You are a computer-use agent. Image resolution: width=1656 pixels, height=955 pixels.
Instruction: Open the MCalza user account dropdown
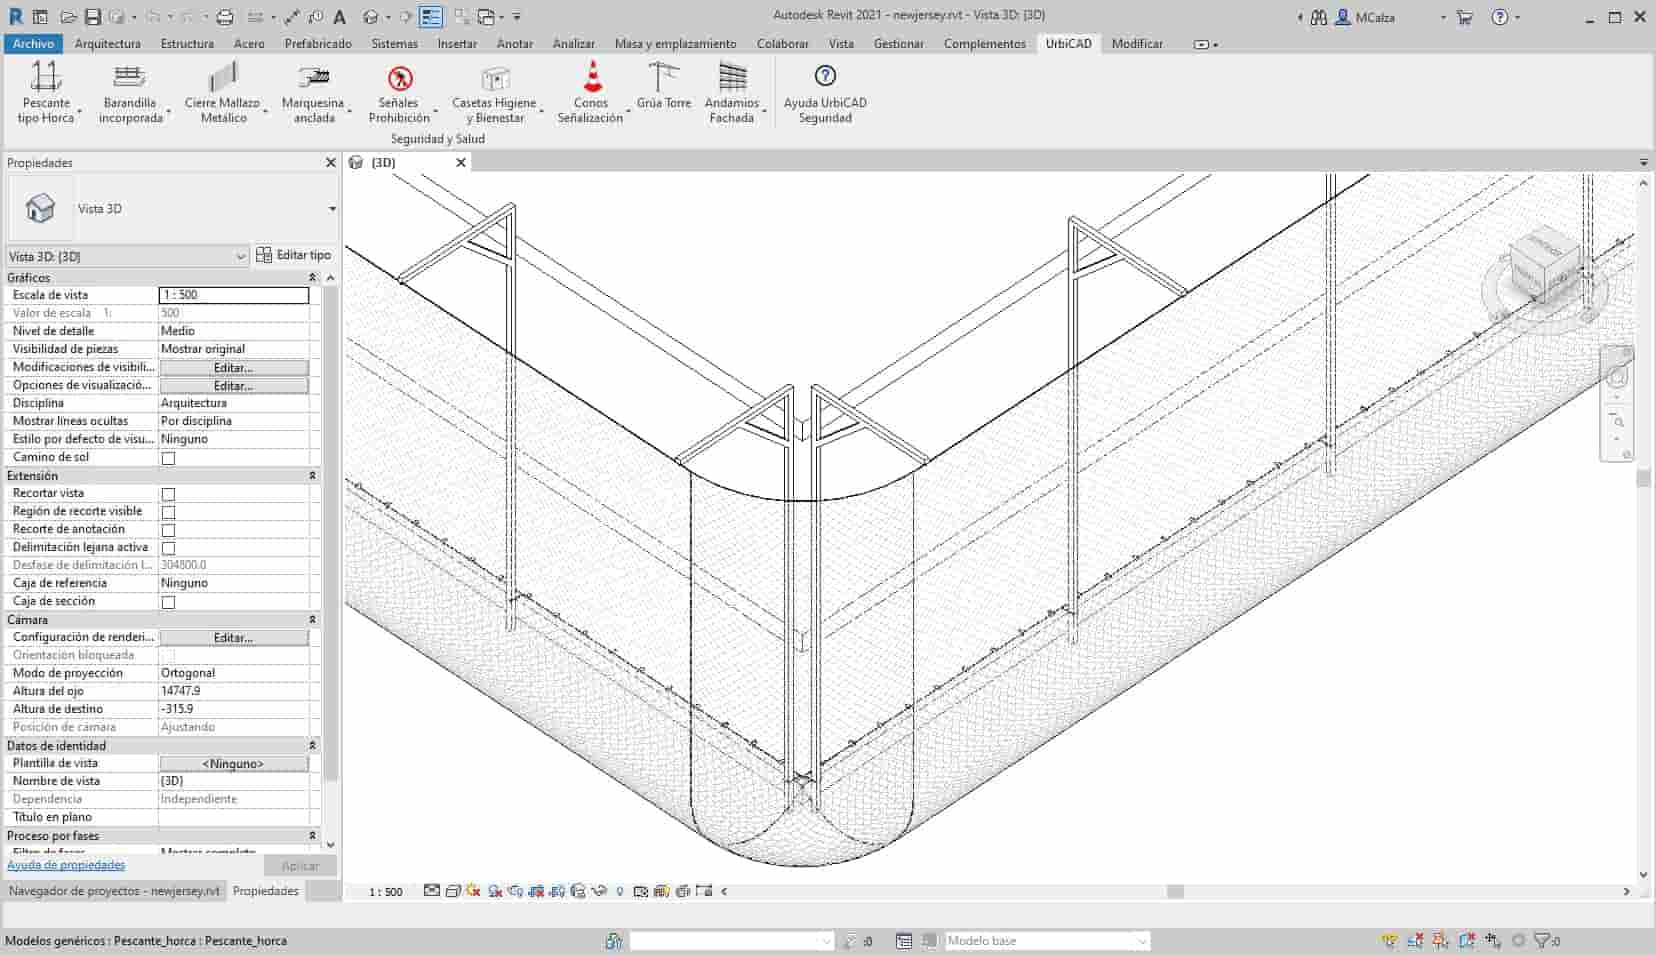1443,17
